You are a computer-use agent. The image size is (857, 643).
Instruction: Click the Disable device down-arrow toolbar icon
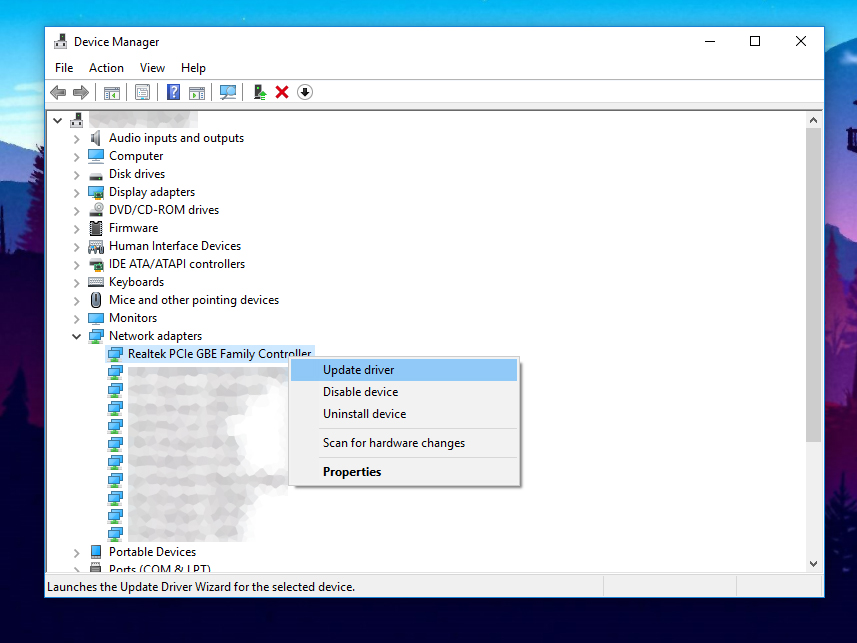pyautogui.click(x=305, y=92)
